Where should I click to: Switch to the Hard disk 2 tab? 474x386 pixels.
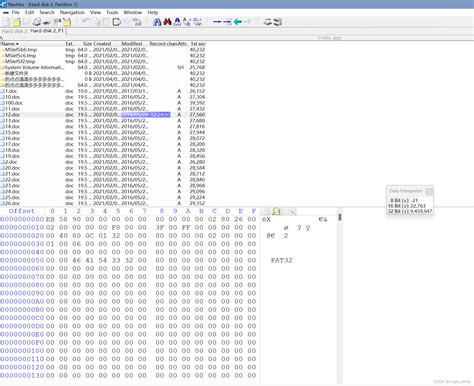(14, 31)
